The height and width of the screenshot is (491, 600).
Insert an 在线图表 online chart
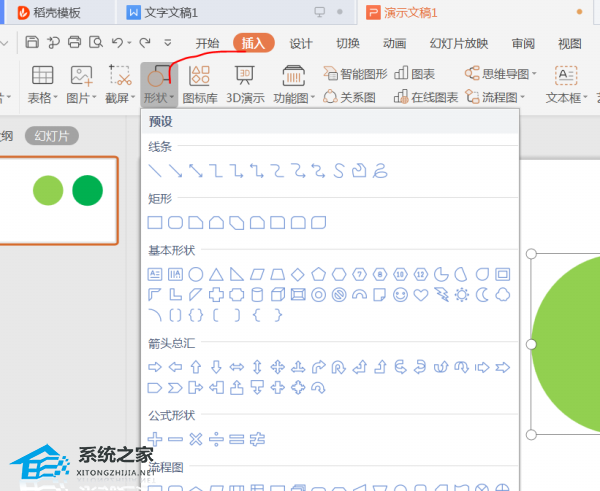pos(426,97)
